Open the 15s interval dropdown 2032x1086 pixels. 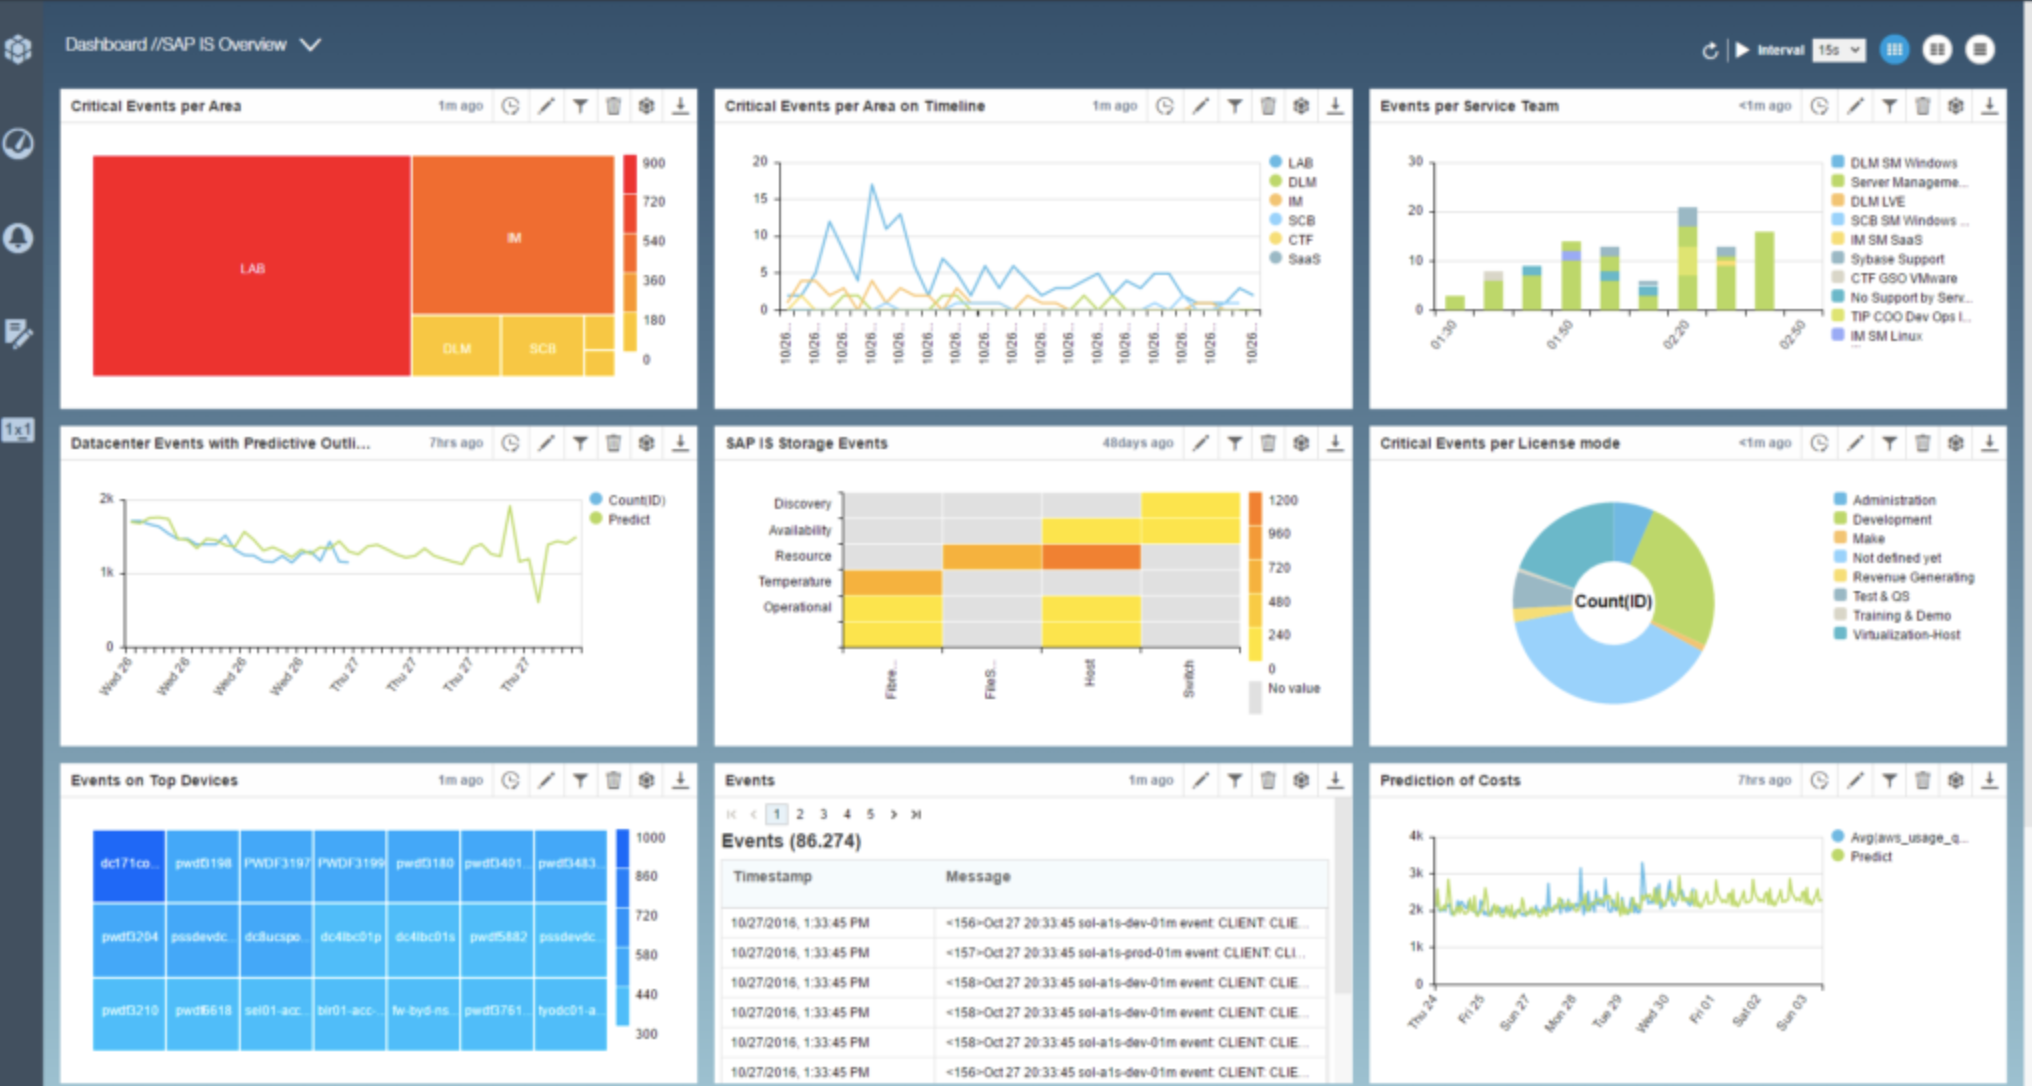1839,50
